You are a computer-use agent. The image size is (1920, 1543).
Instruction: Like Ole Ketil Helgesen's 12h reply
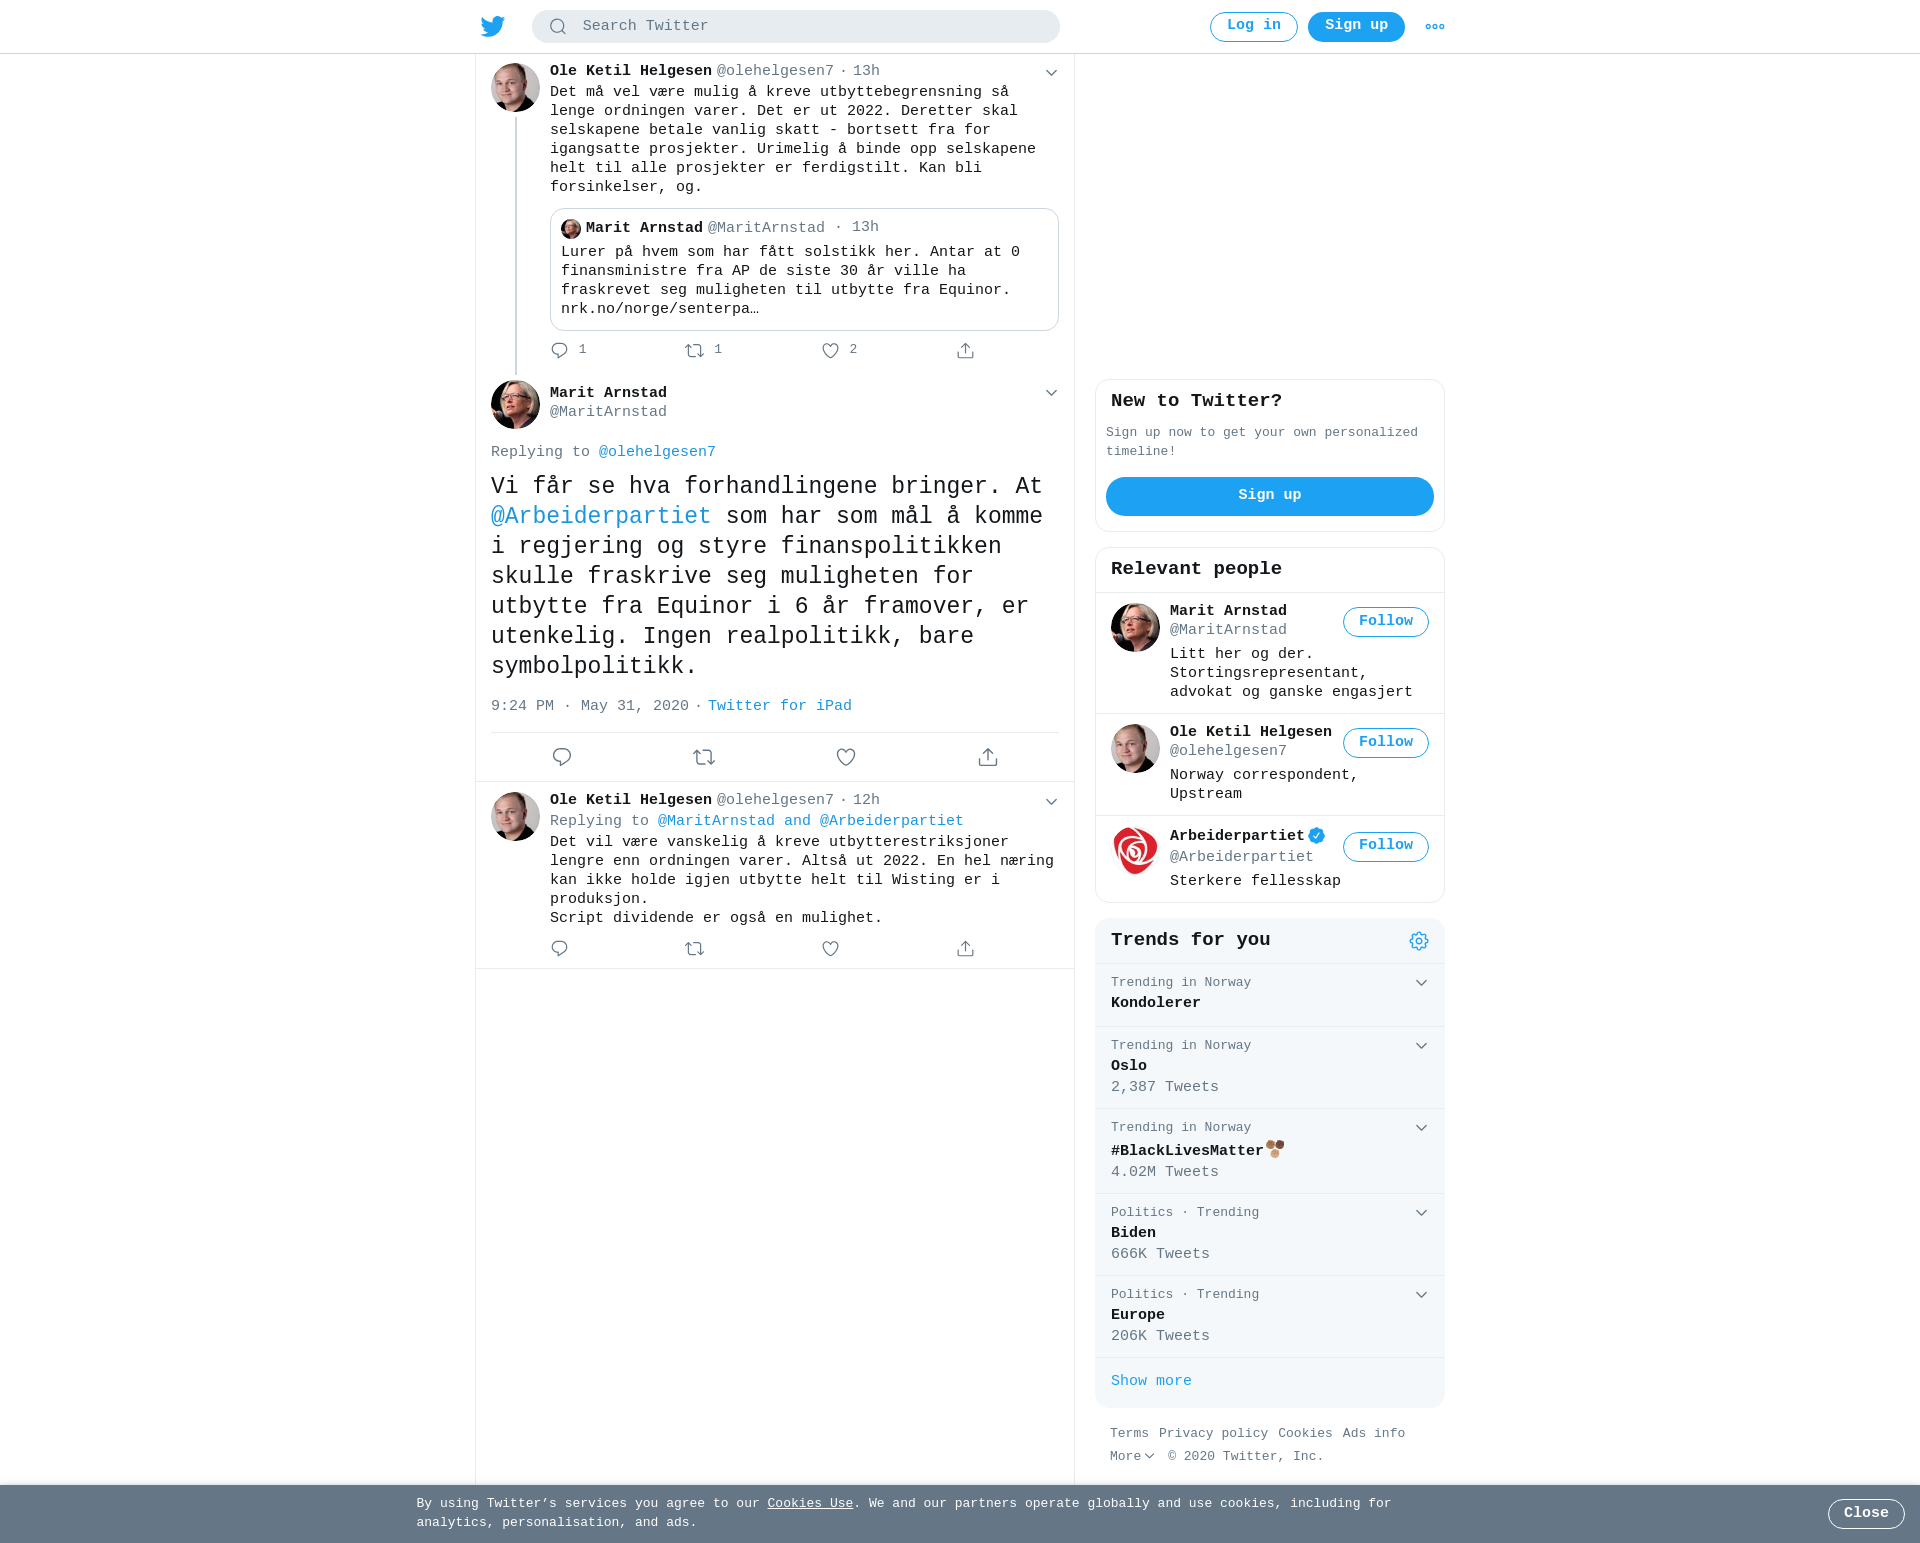pos(830,948)
